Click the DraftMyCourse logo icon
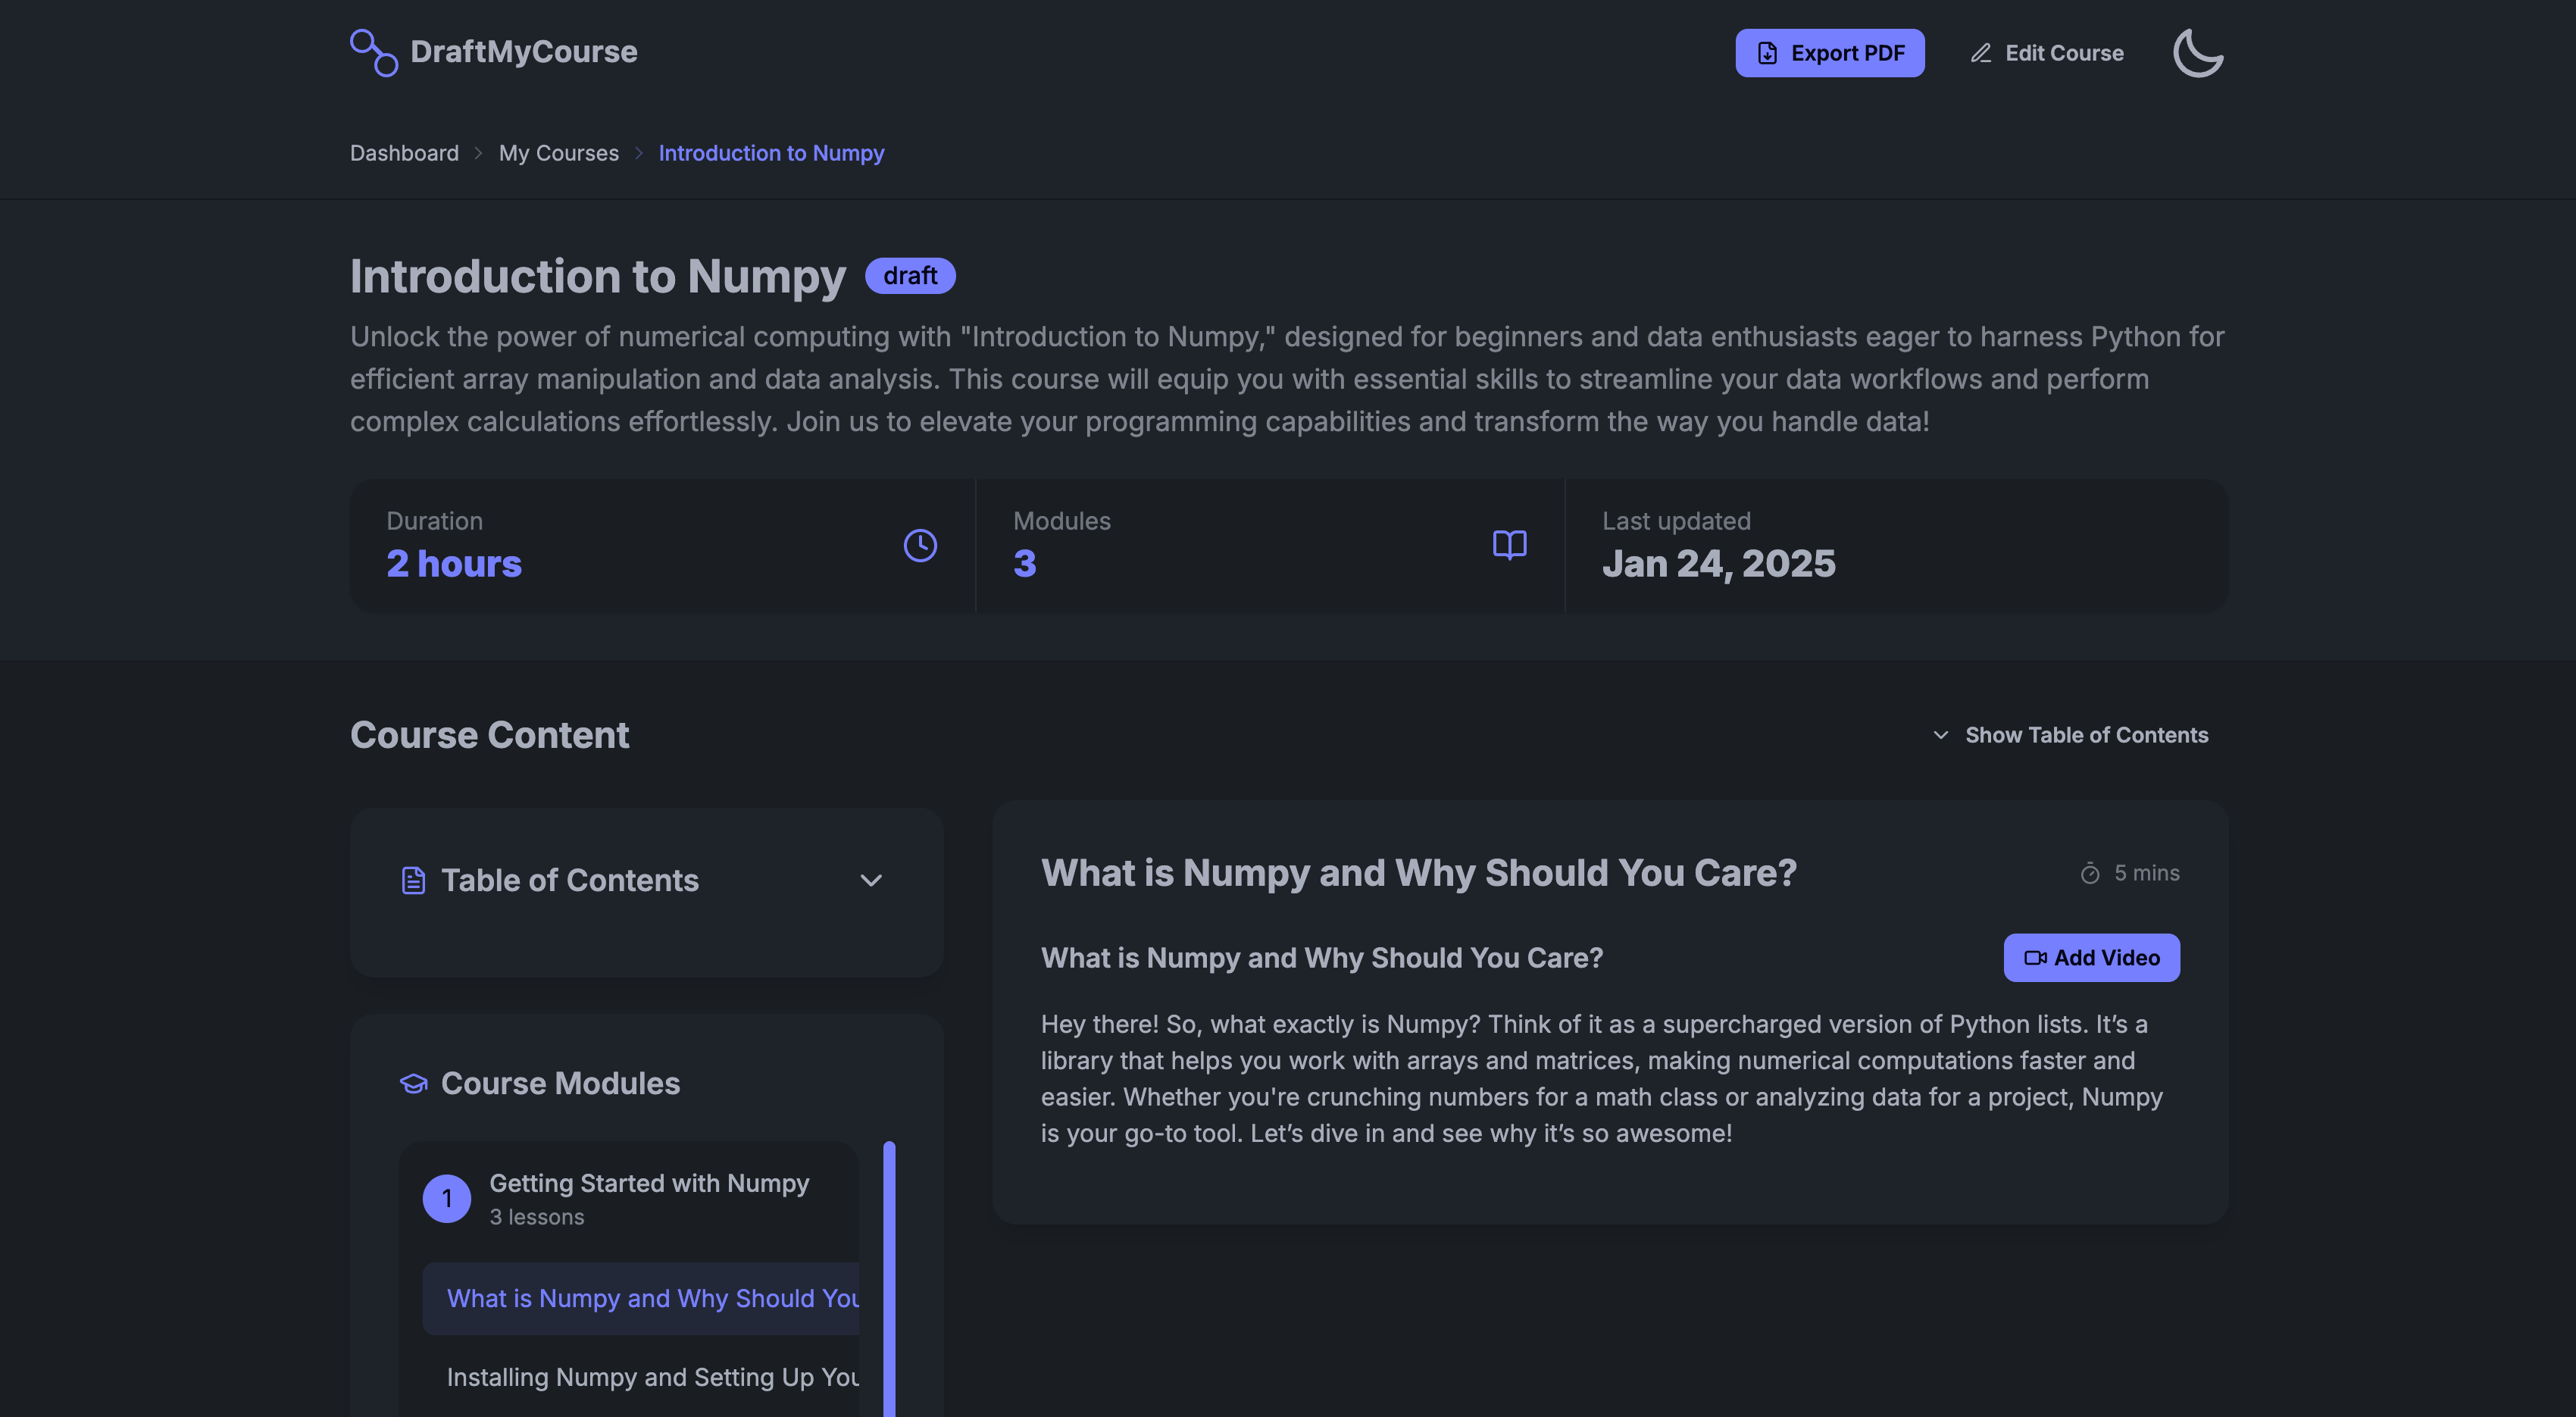 [373, 52]
